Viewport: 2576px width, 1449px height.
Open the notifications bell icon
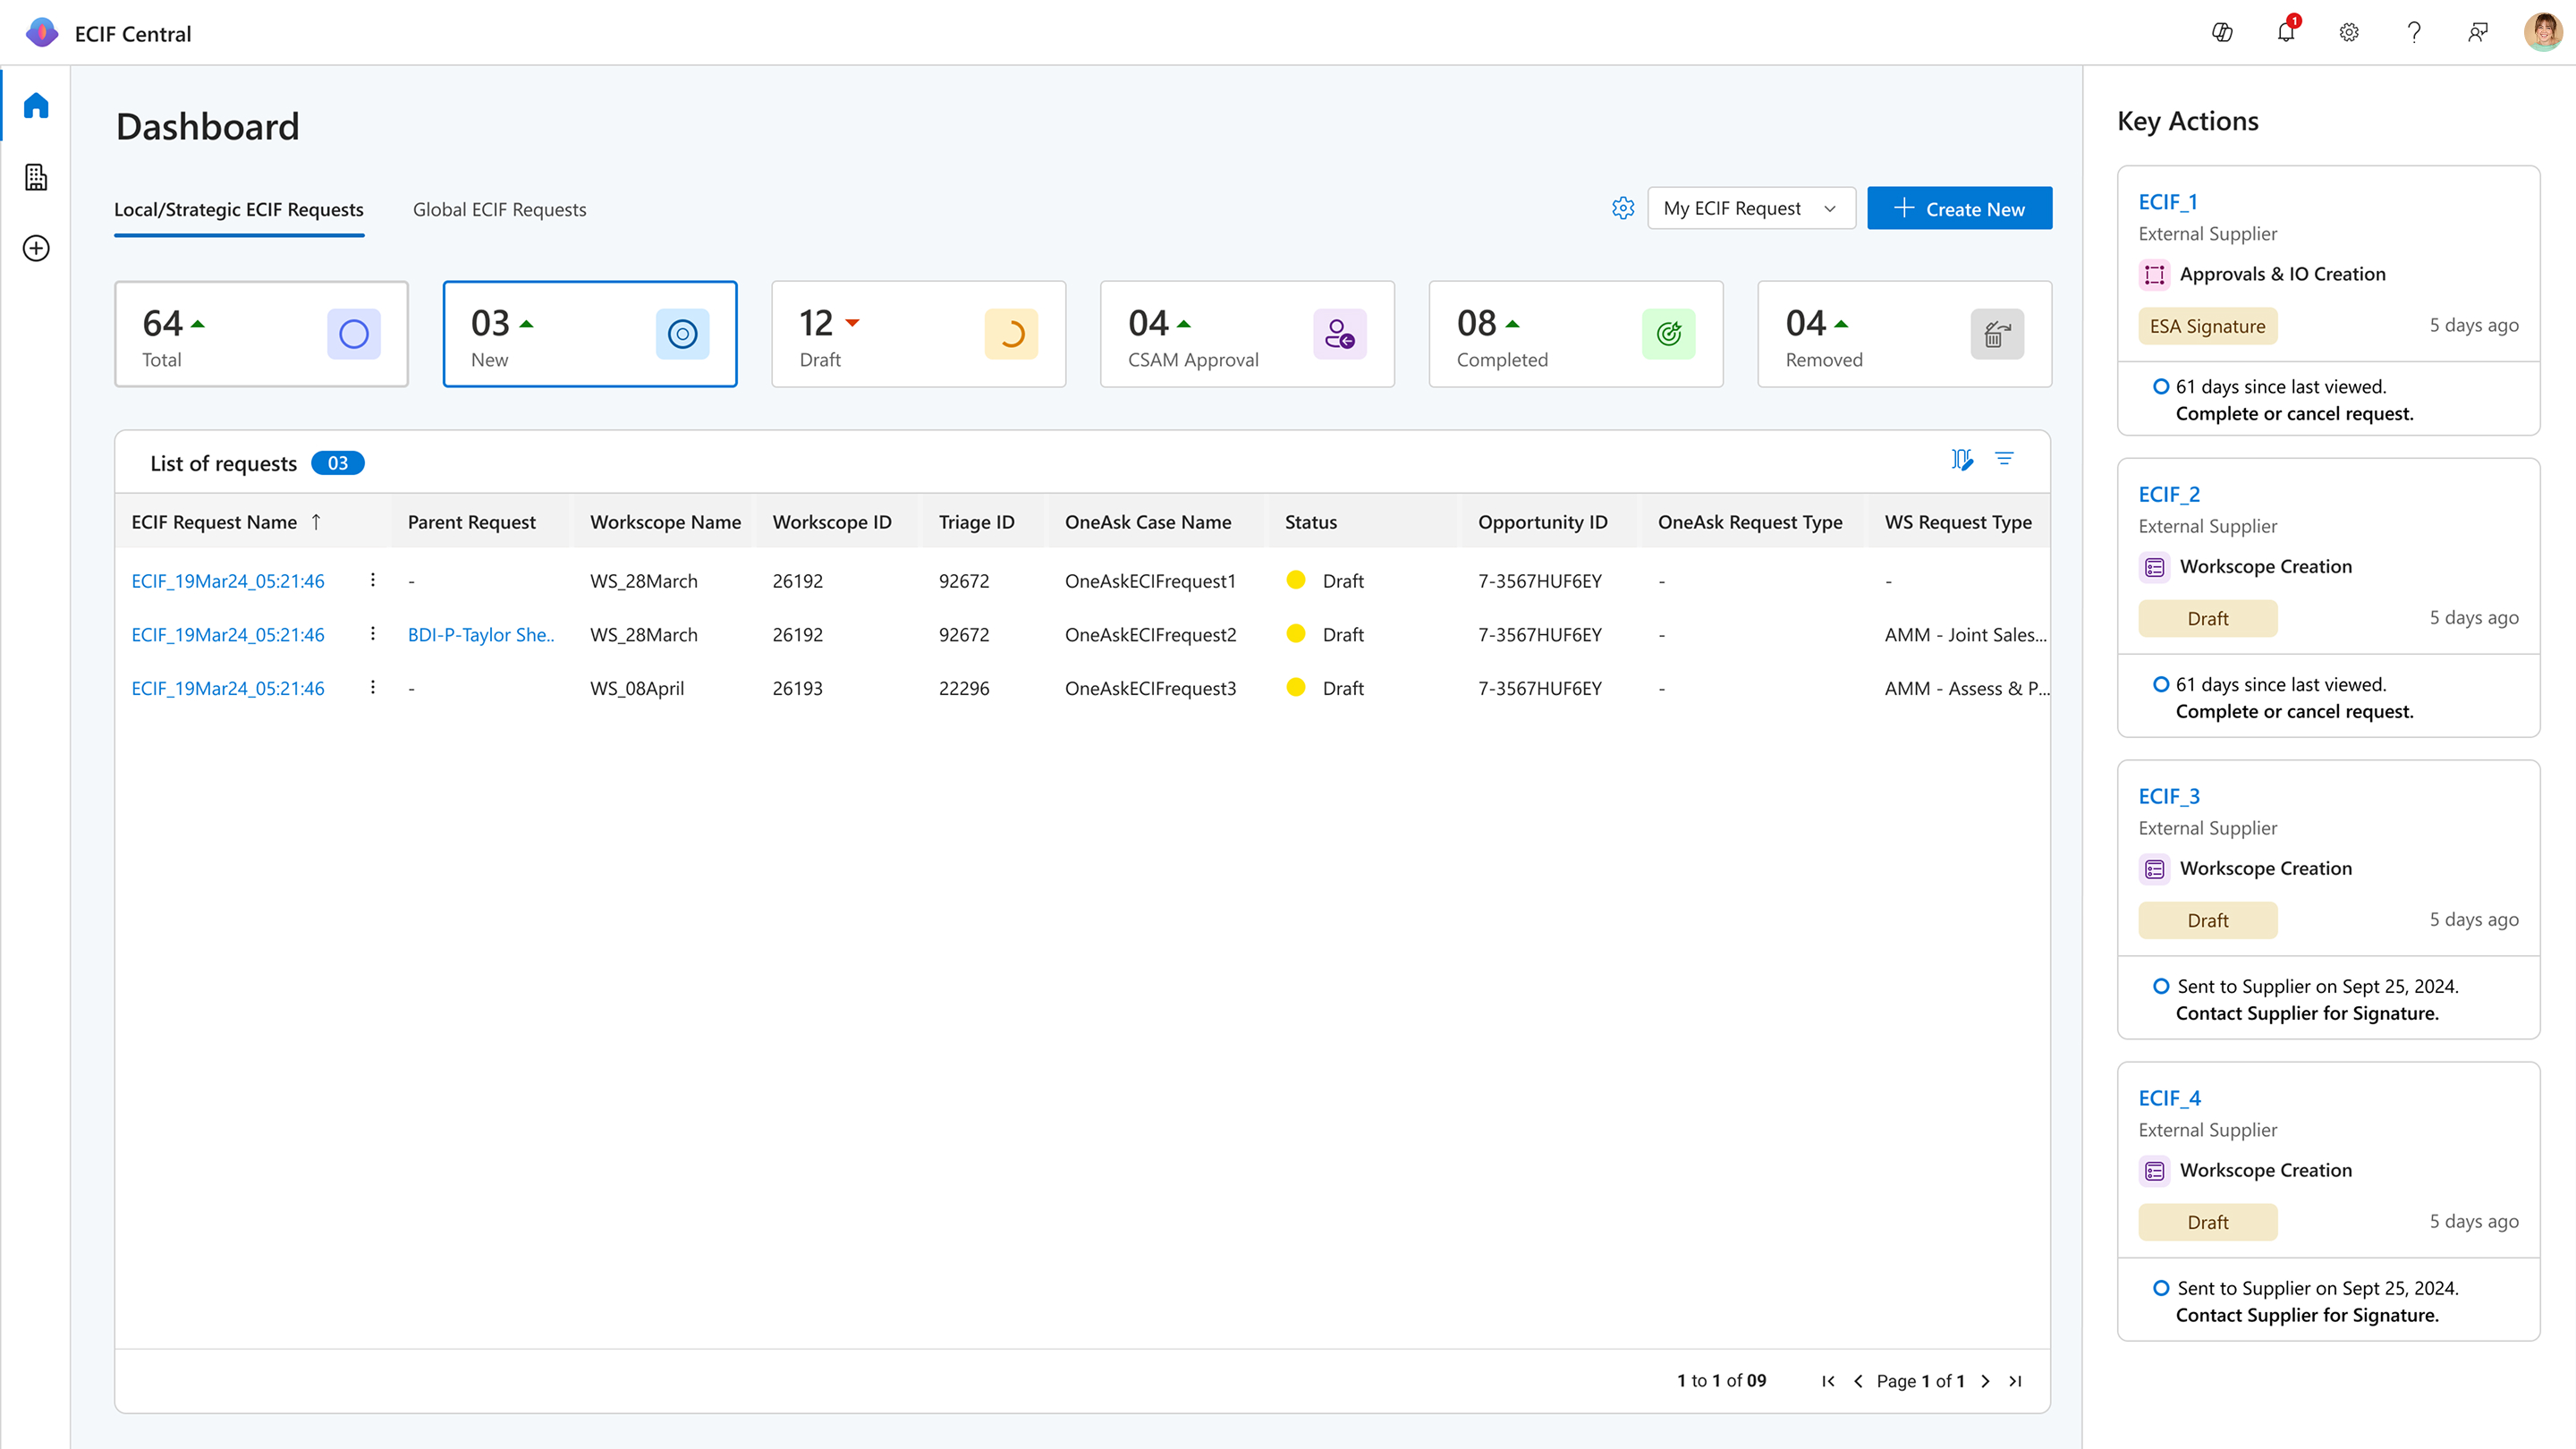(x=2286, y=33)
